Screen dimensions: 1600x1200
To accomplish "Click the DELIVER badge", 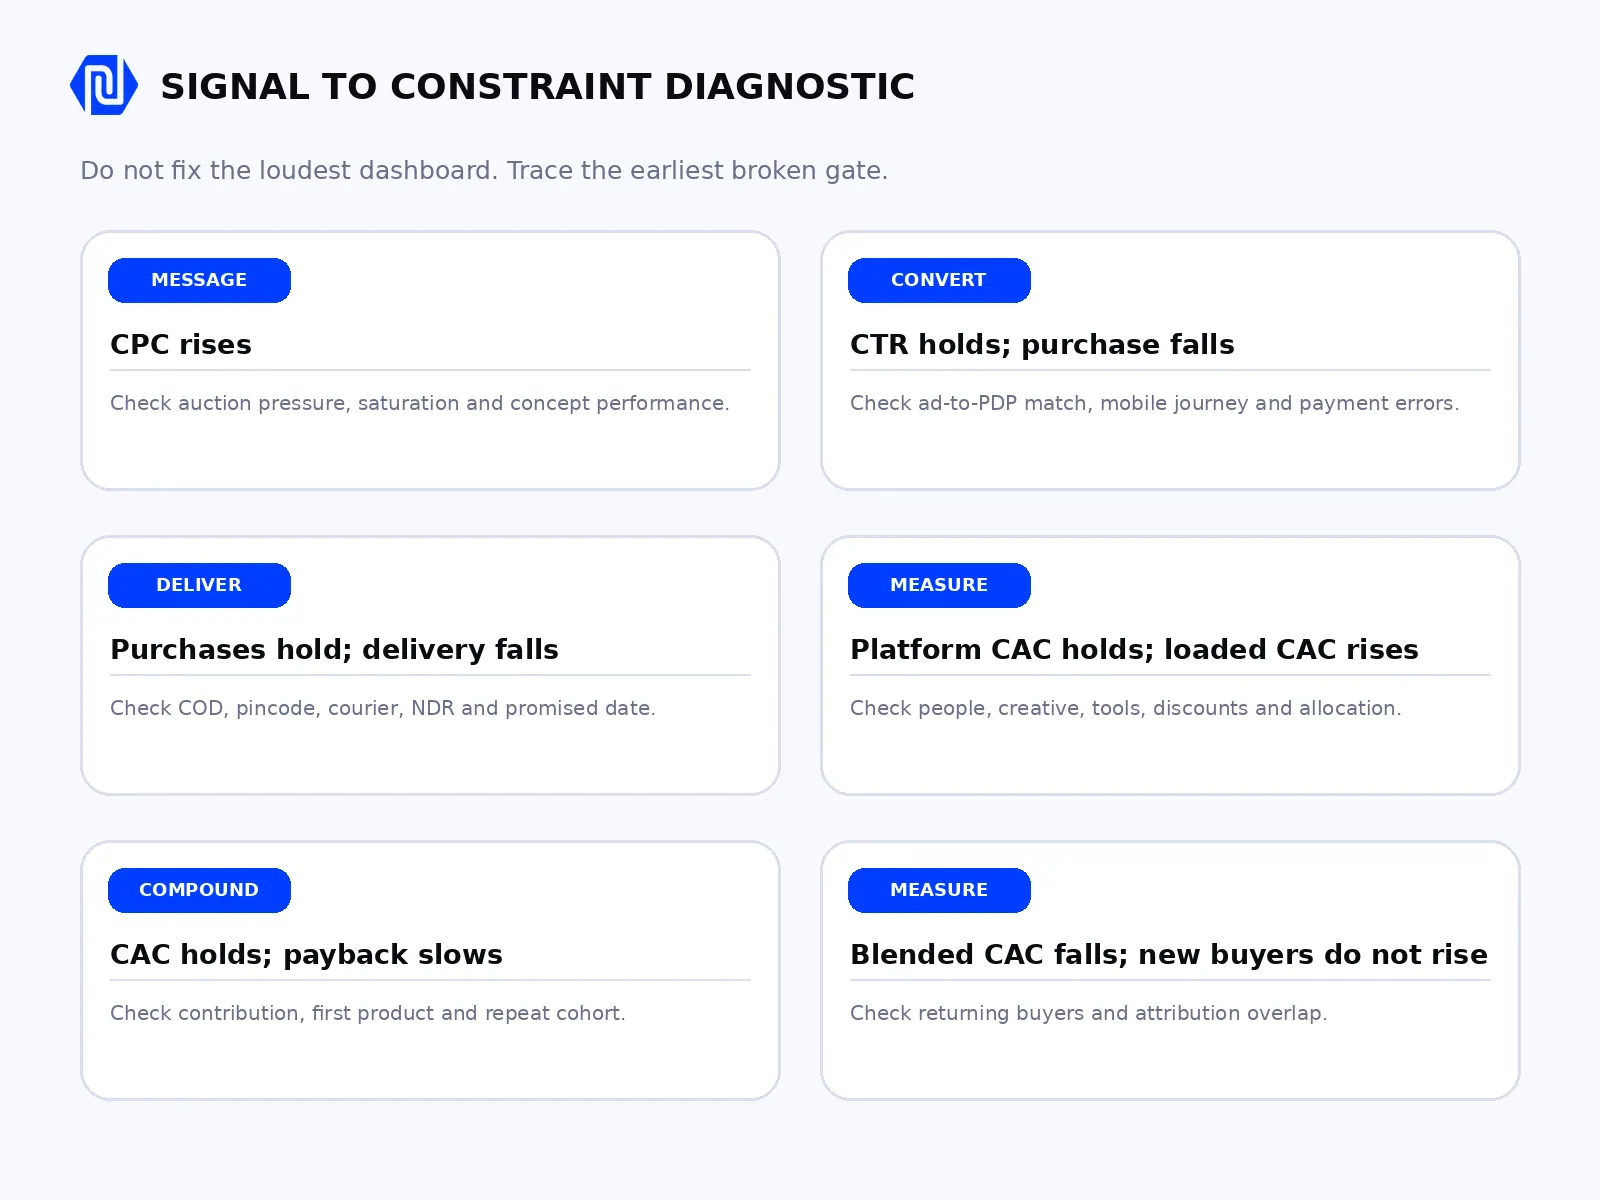I will tap(199, 585).
